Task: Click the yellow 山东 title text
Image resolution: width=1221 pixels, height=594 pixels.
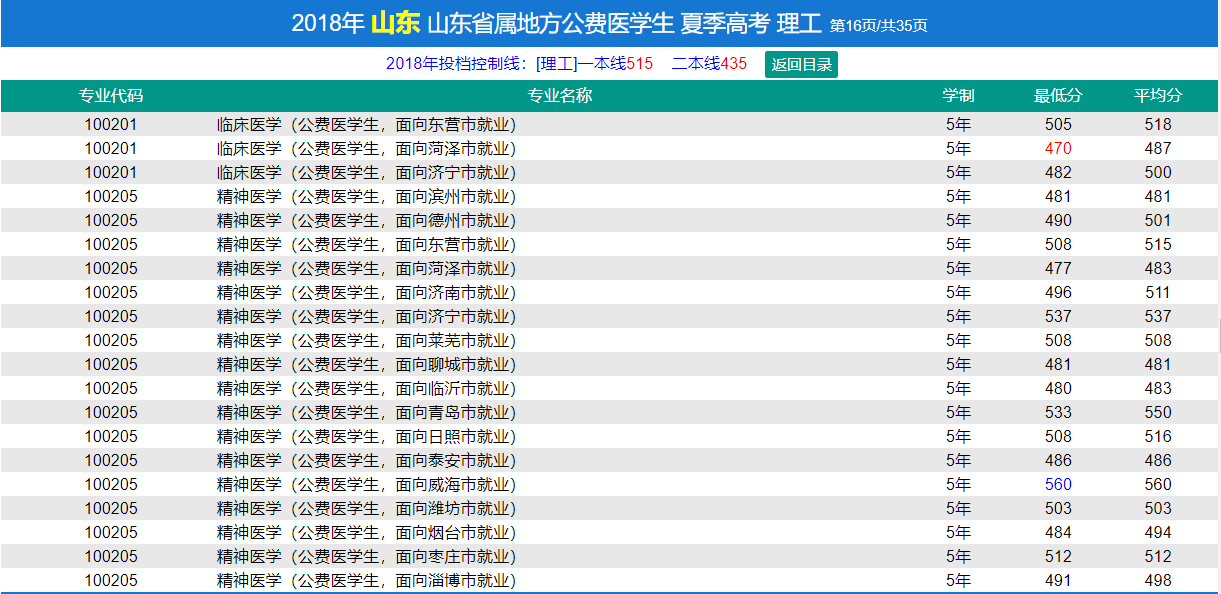Action: pos(395,24)
